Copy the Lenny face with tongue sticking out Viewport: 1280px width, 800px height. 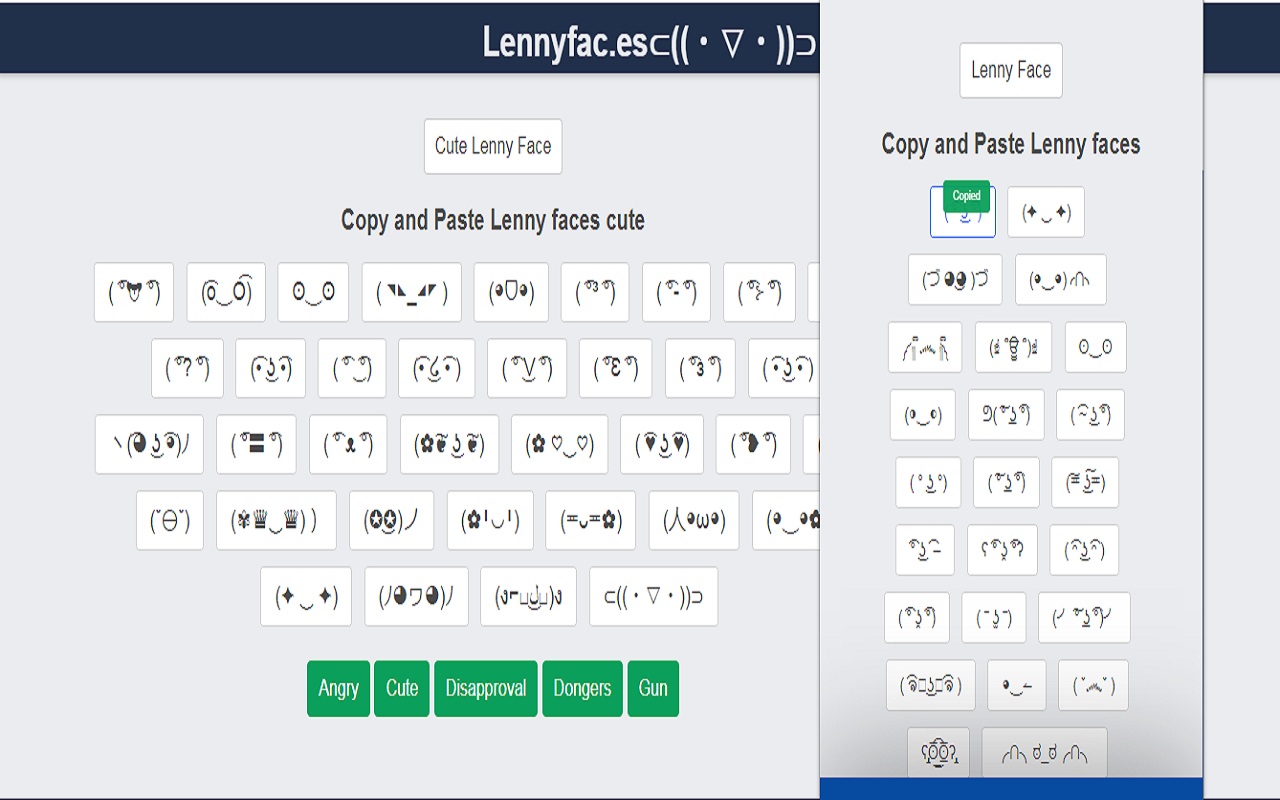pos(134,292)
